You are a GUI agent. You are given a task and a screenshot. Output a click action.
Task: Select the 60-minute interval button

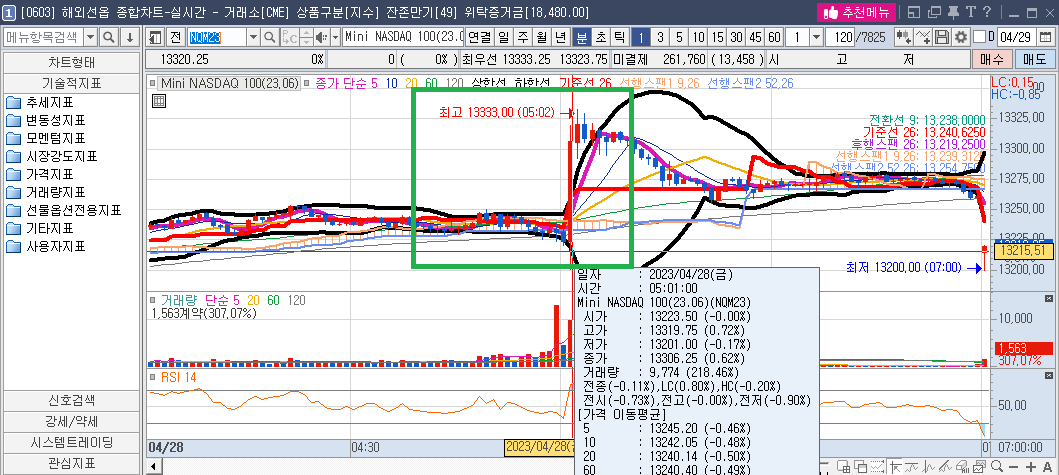[775, 36]
